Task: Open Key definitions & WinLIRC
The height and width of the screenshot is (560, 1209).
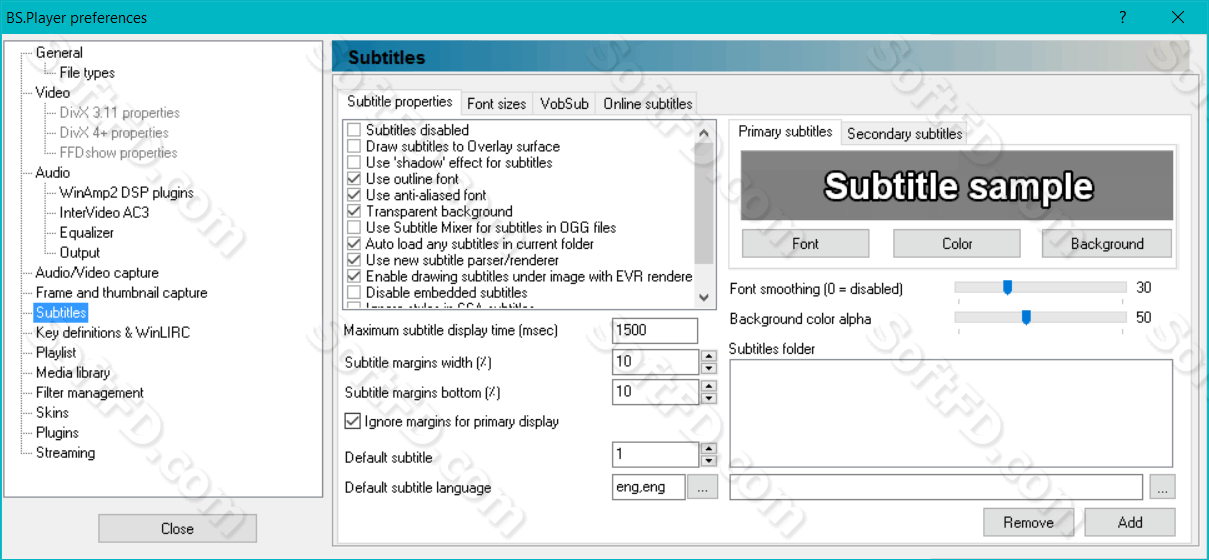Action: (x=113, y=333)
